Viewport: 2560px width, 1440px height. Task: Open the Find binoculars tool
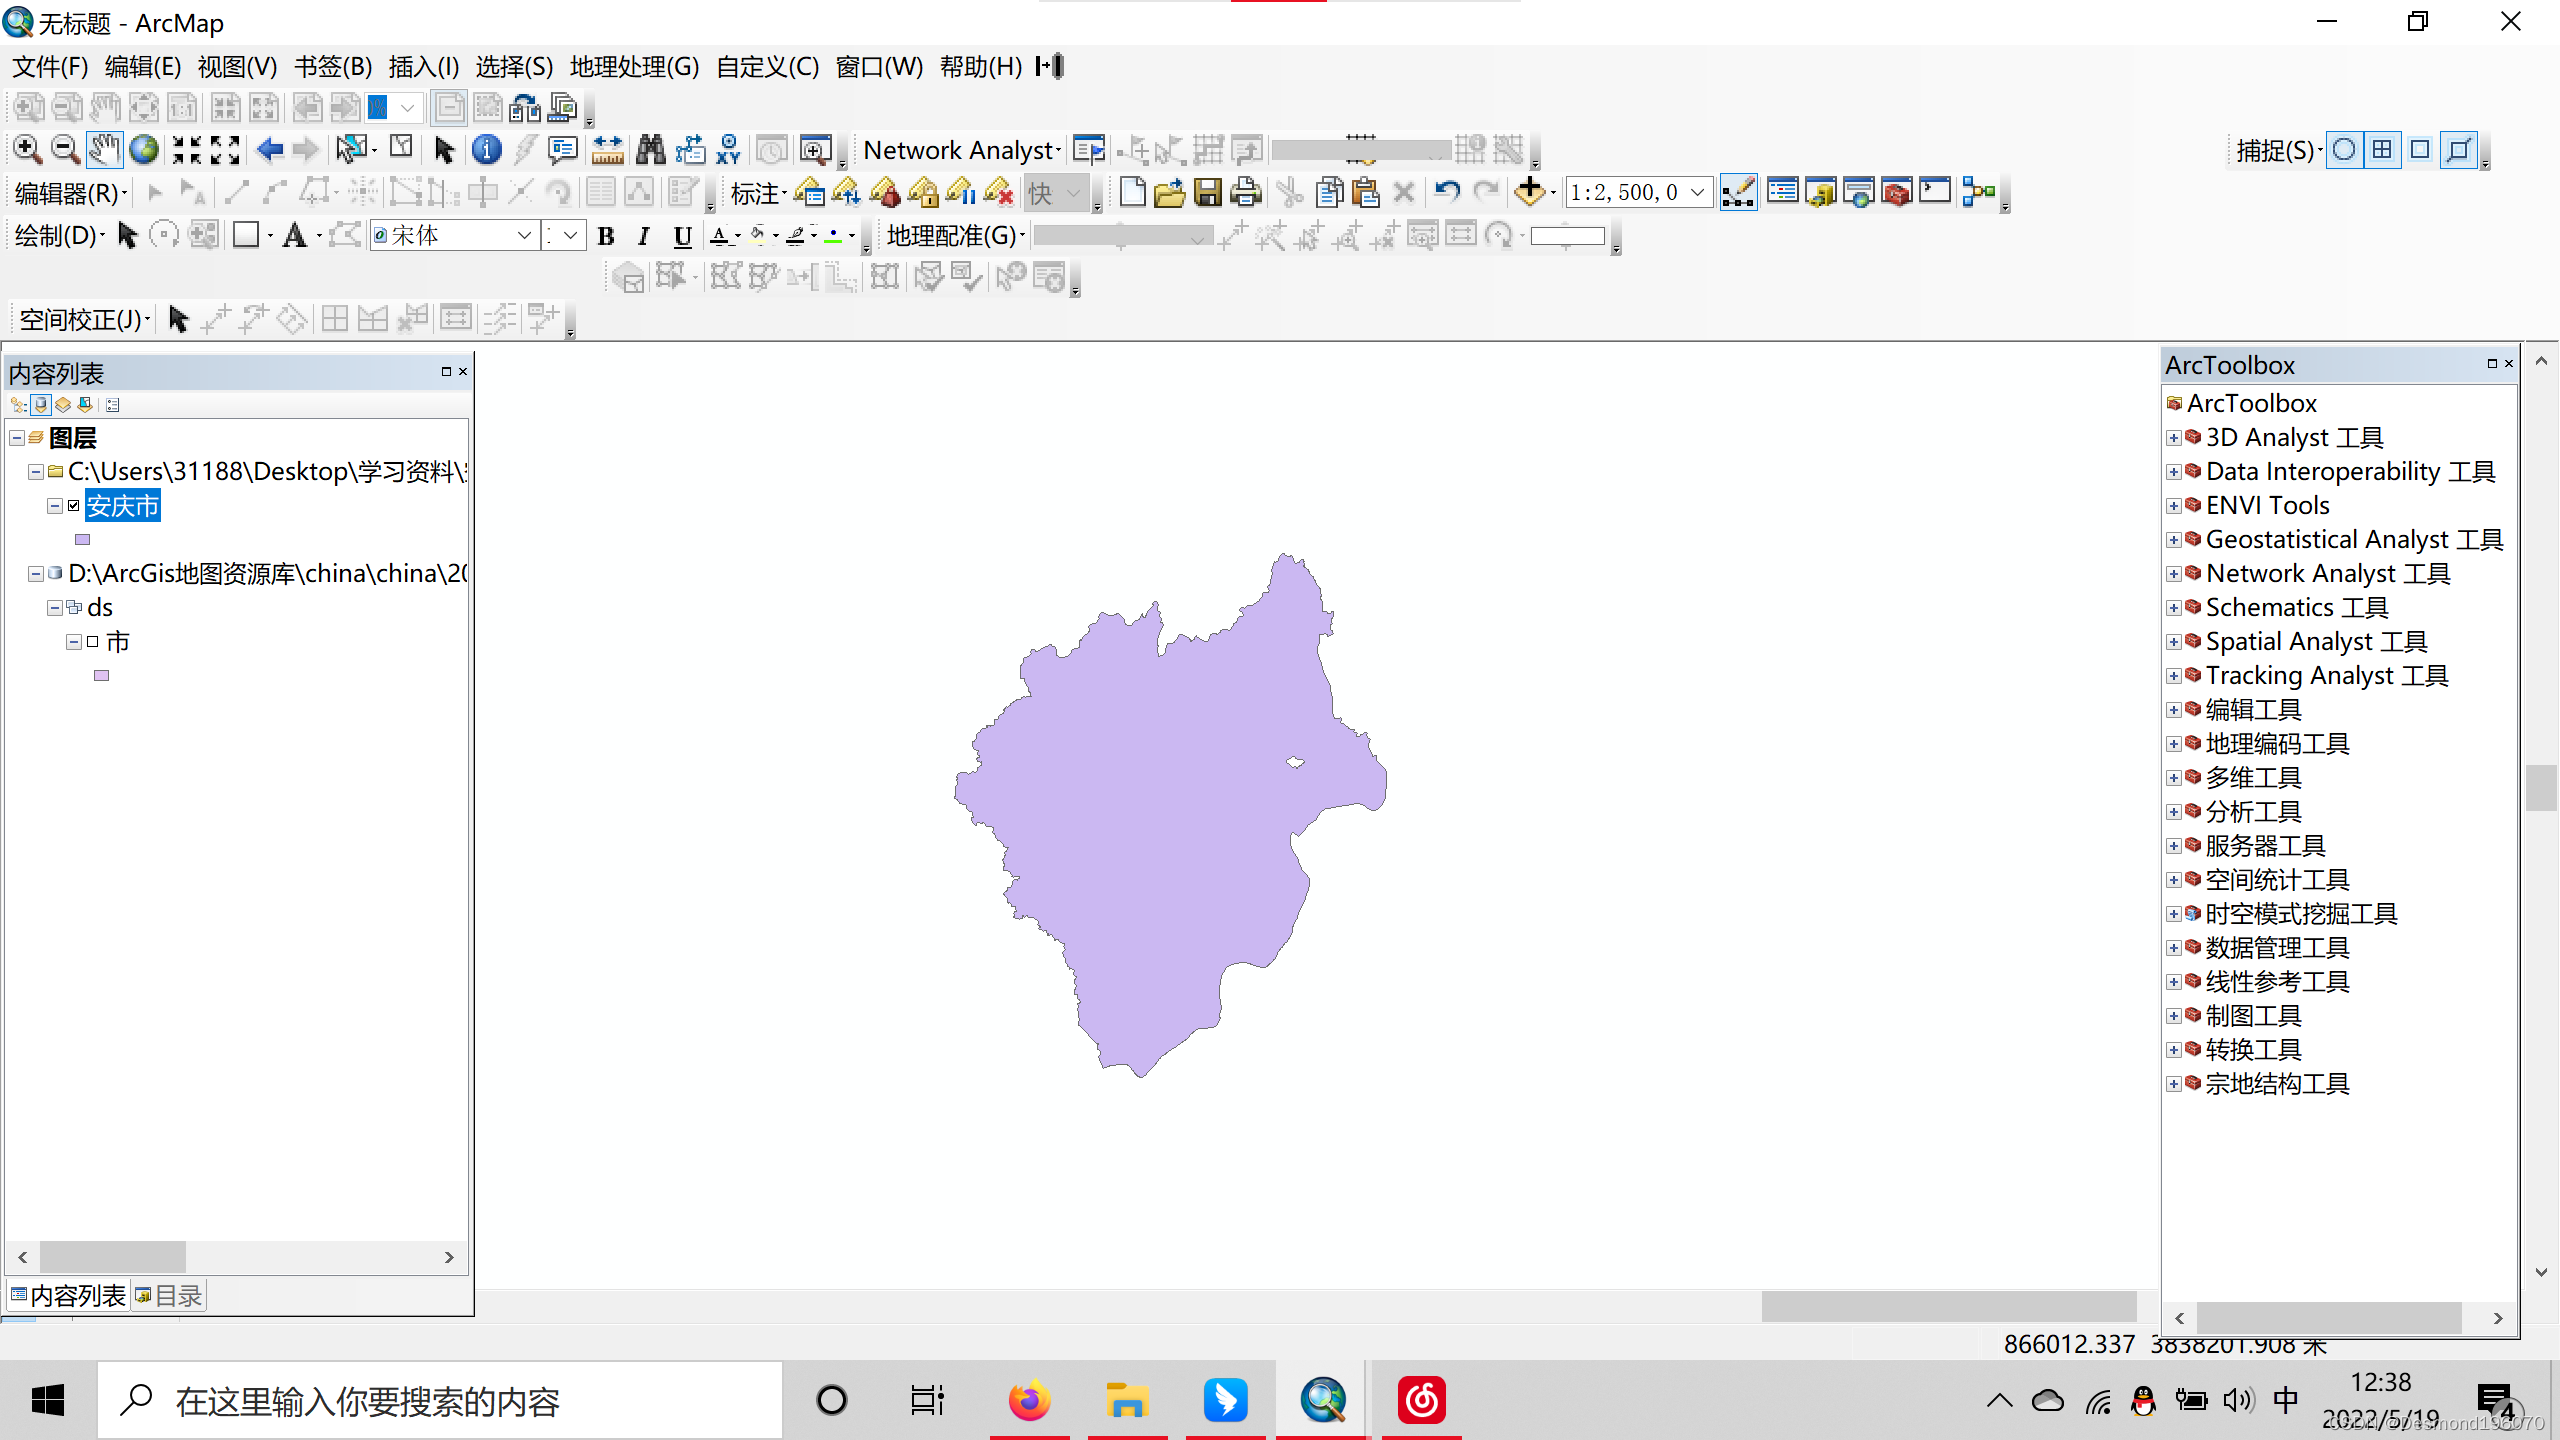(650, 150)
